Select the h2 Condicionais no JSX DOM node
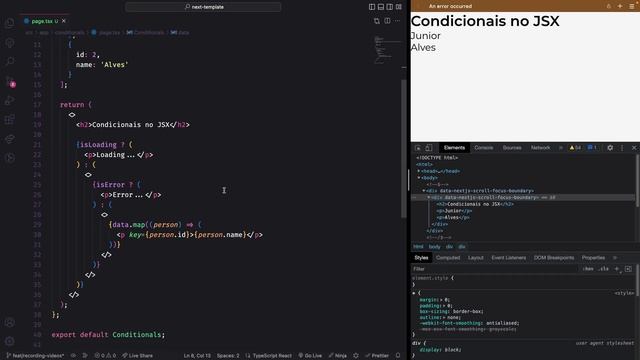The width and height of the screenshot is (640, 360). click(x=475, y=204)
